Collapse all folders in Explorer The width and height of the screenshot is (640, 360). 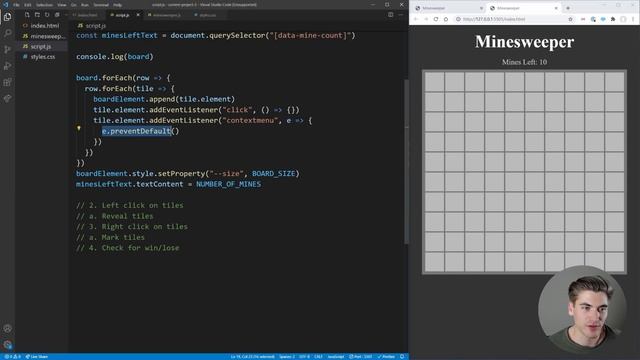click(57, 15)
